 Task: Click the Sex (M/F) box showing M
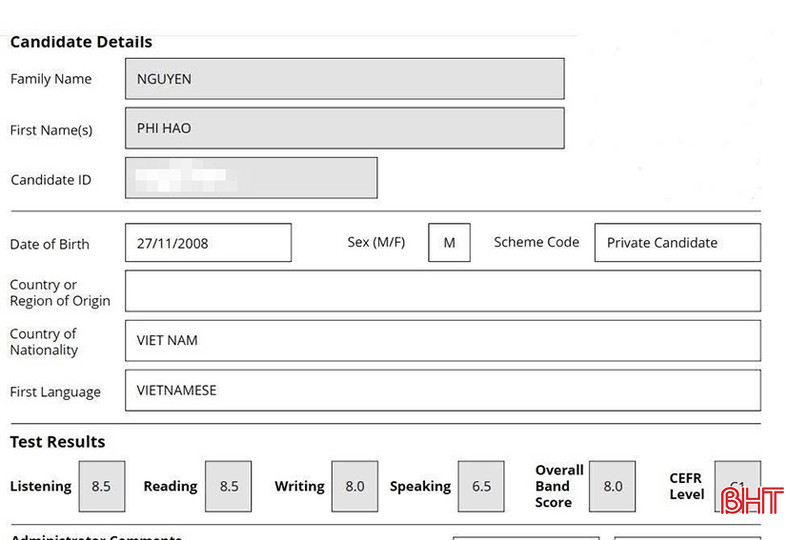[x=449, y=243]
